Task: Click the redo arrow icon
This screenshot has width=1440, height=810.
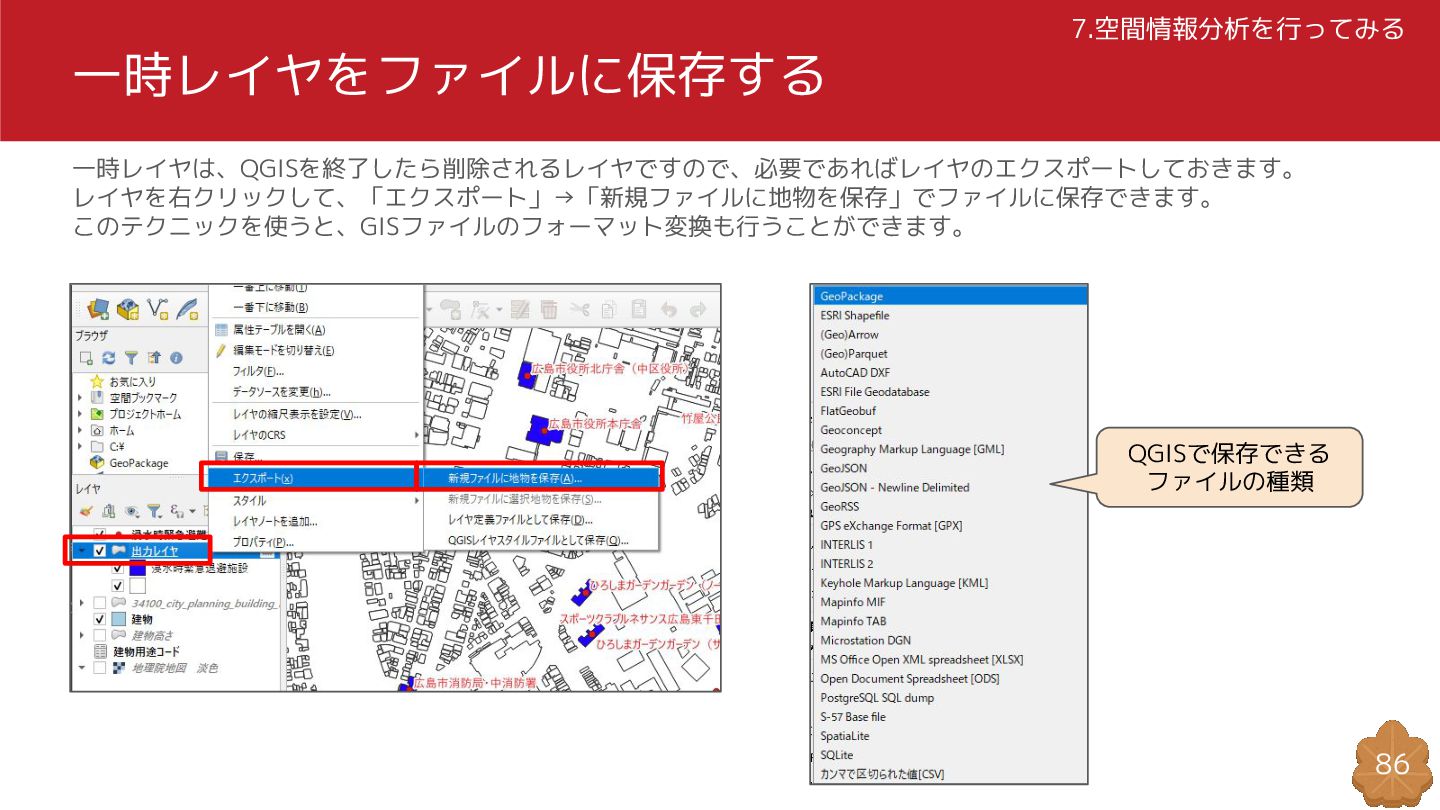Action: point(698,309)
